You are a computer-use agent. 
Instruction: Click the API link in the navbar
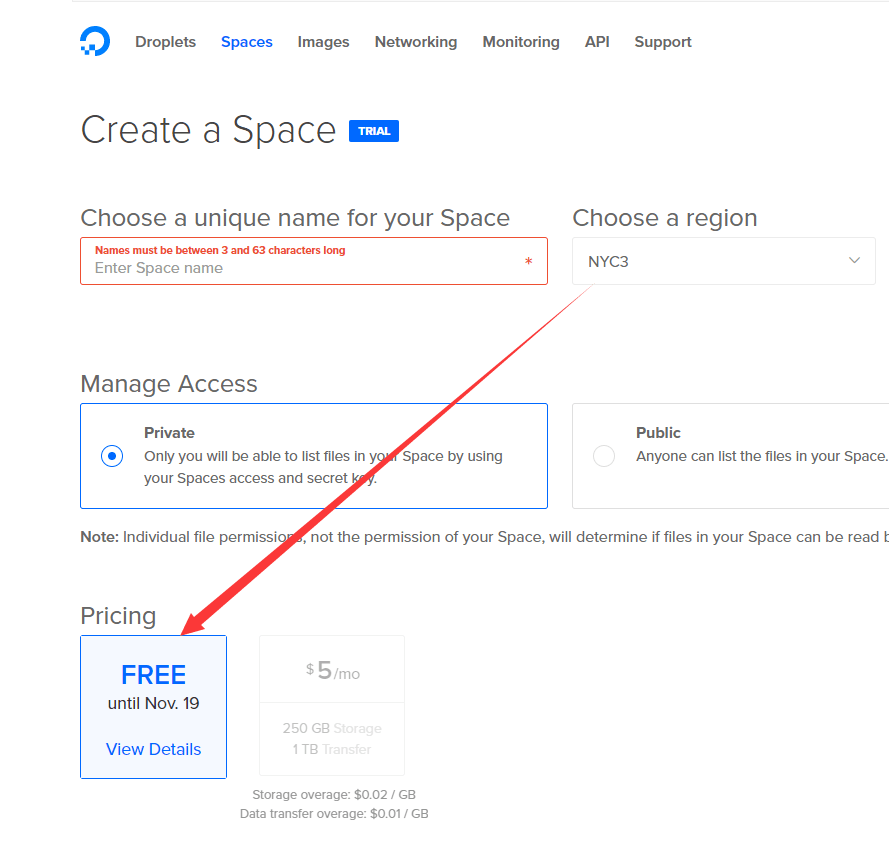coord(597,42)
